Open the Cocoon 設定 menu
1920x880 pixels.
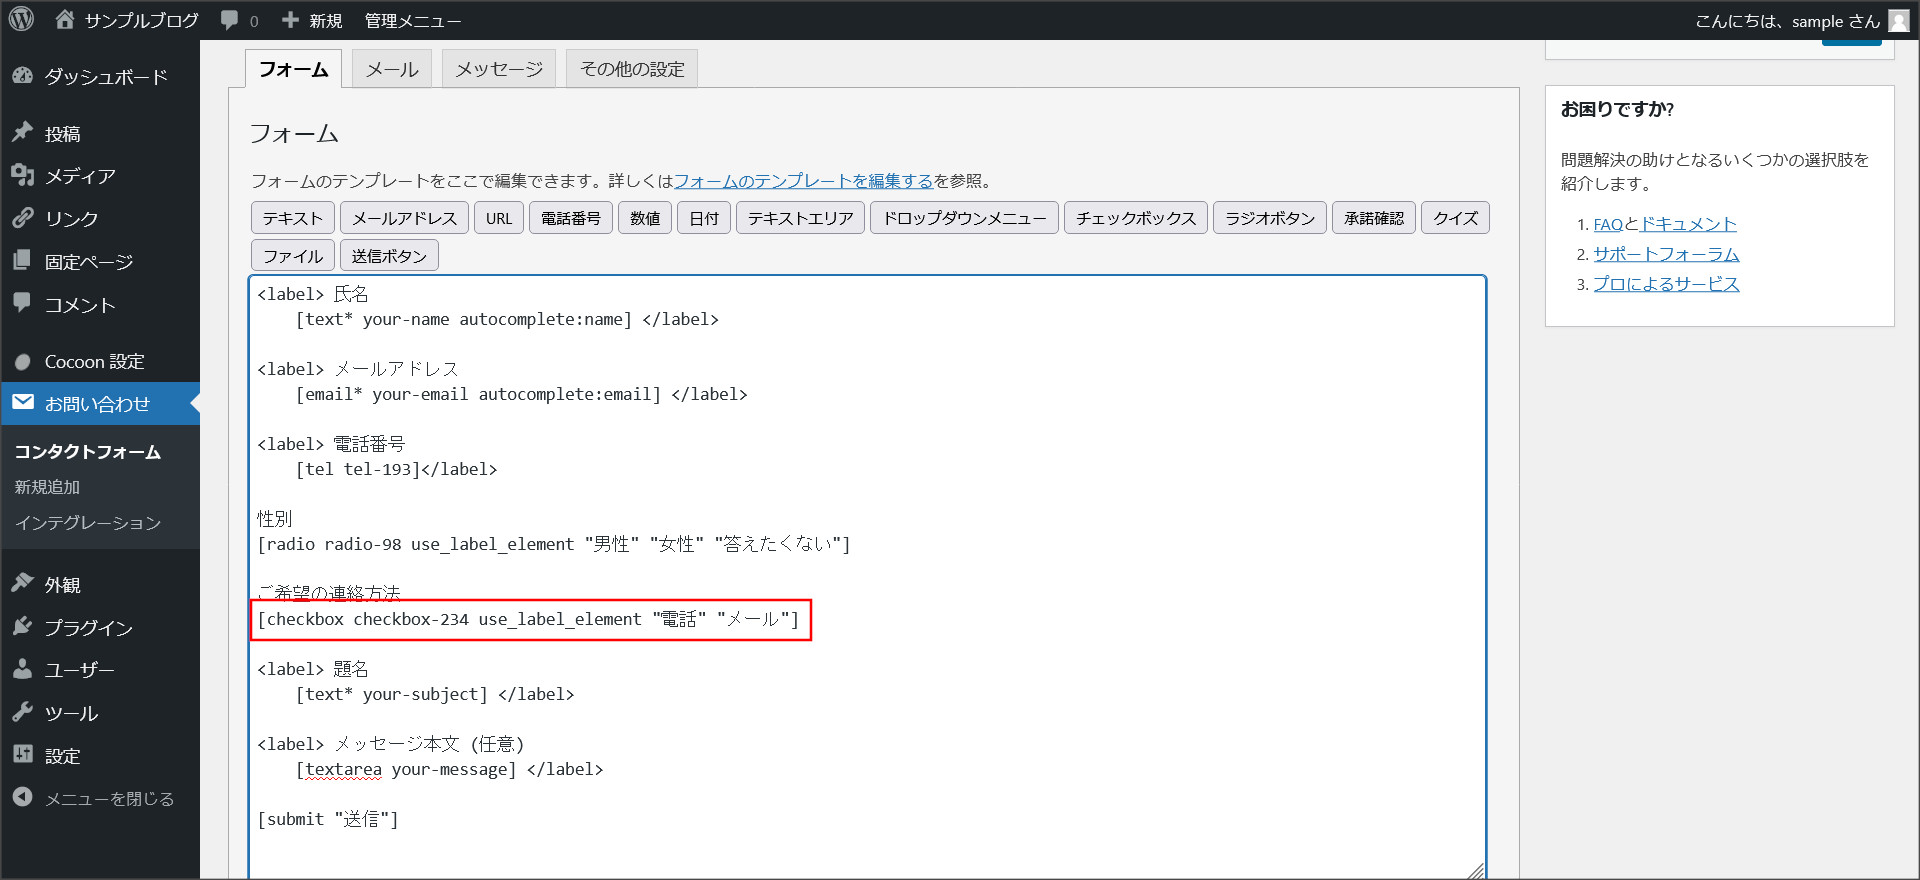[x=94, y=362]
